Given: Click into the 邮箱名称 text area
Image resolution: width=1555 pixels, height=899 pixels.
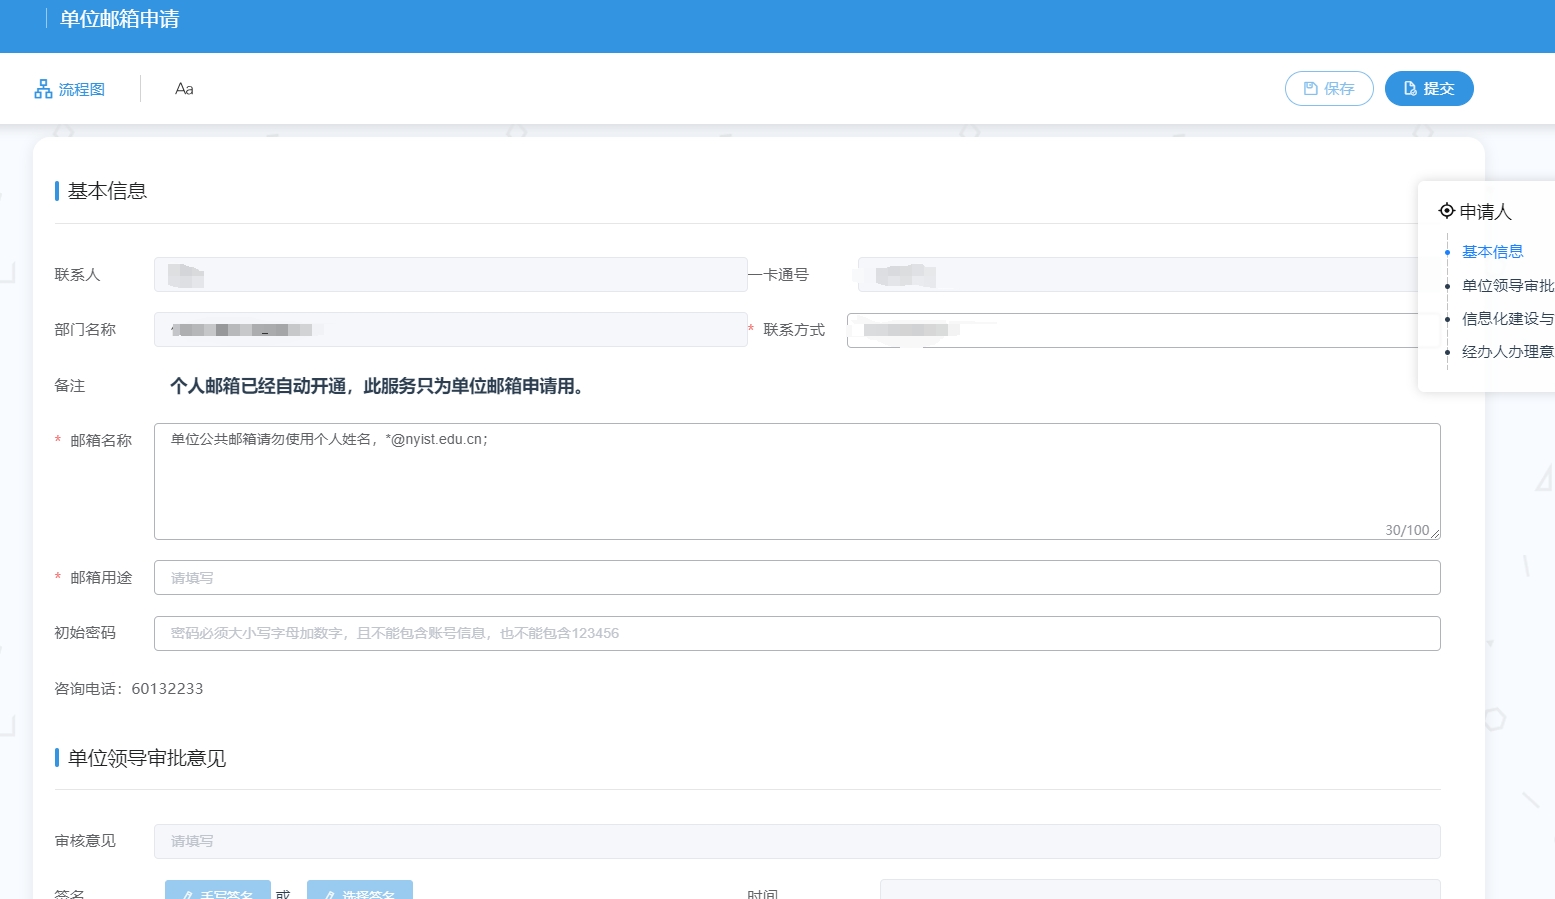Looking at the screenshot, I should coord(796,481).
